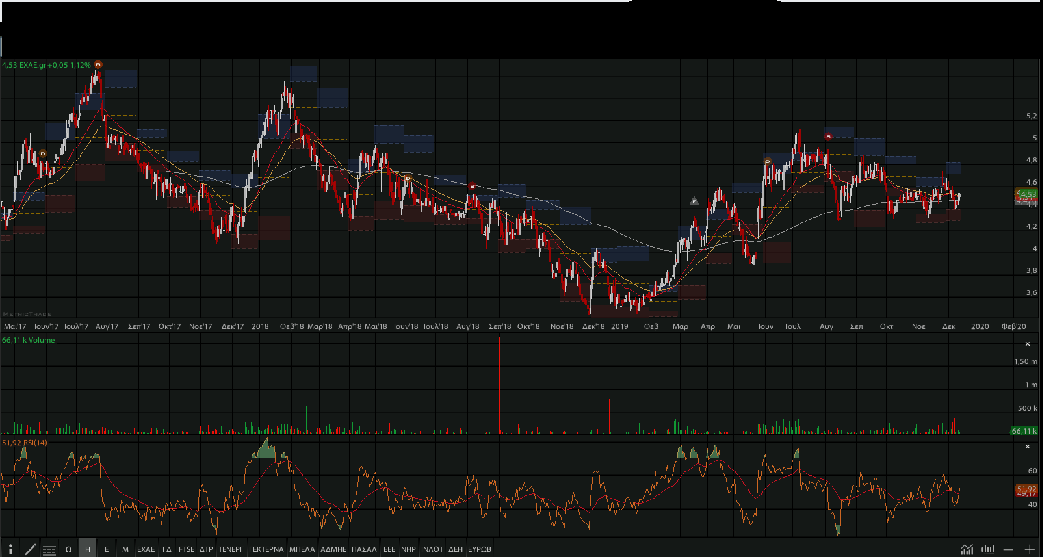Click the orange event marker at the highest peak

pos(98,65)
